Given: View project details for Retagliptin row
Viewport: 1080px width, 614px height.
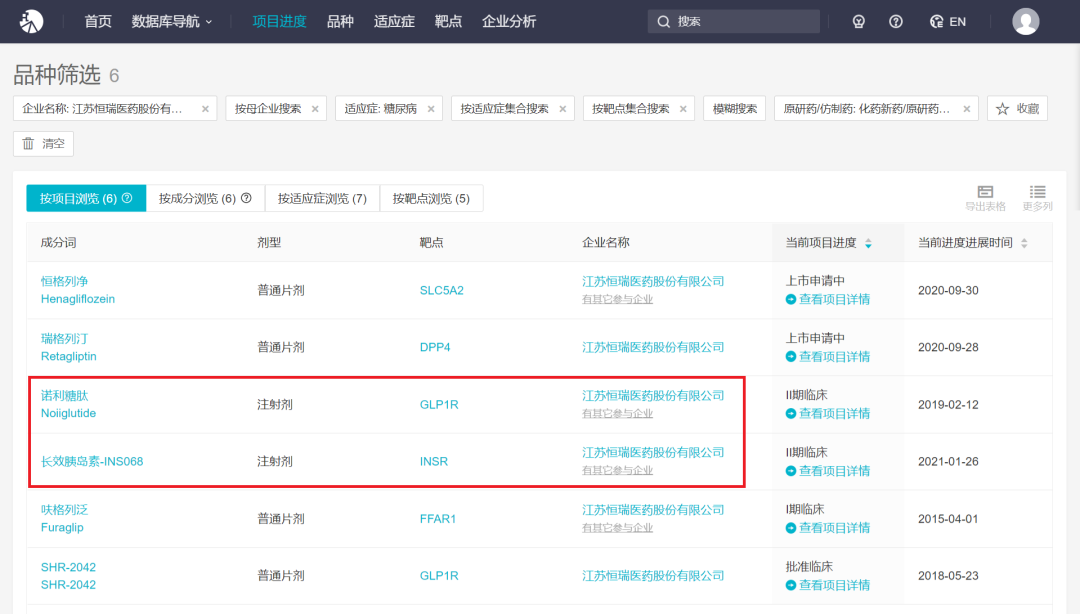Looking at the screenshot, I should click(x=834, y=356).
